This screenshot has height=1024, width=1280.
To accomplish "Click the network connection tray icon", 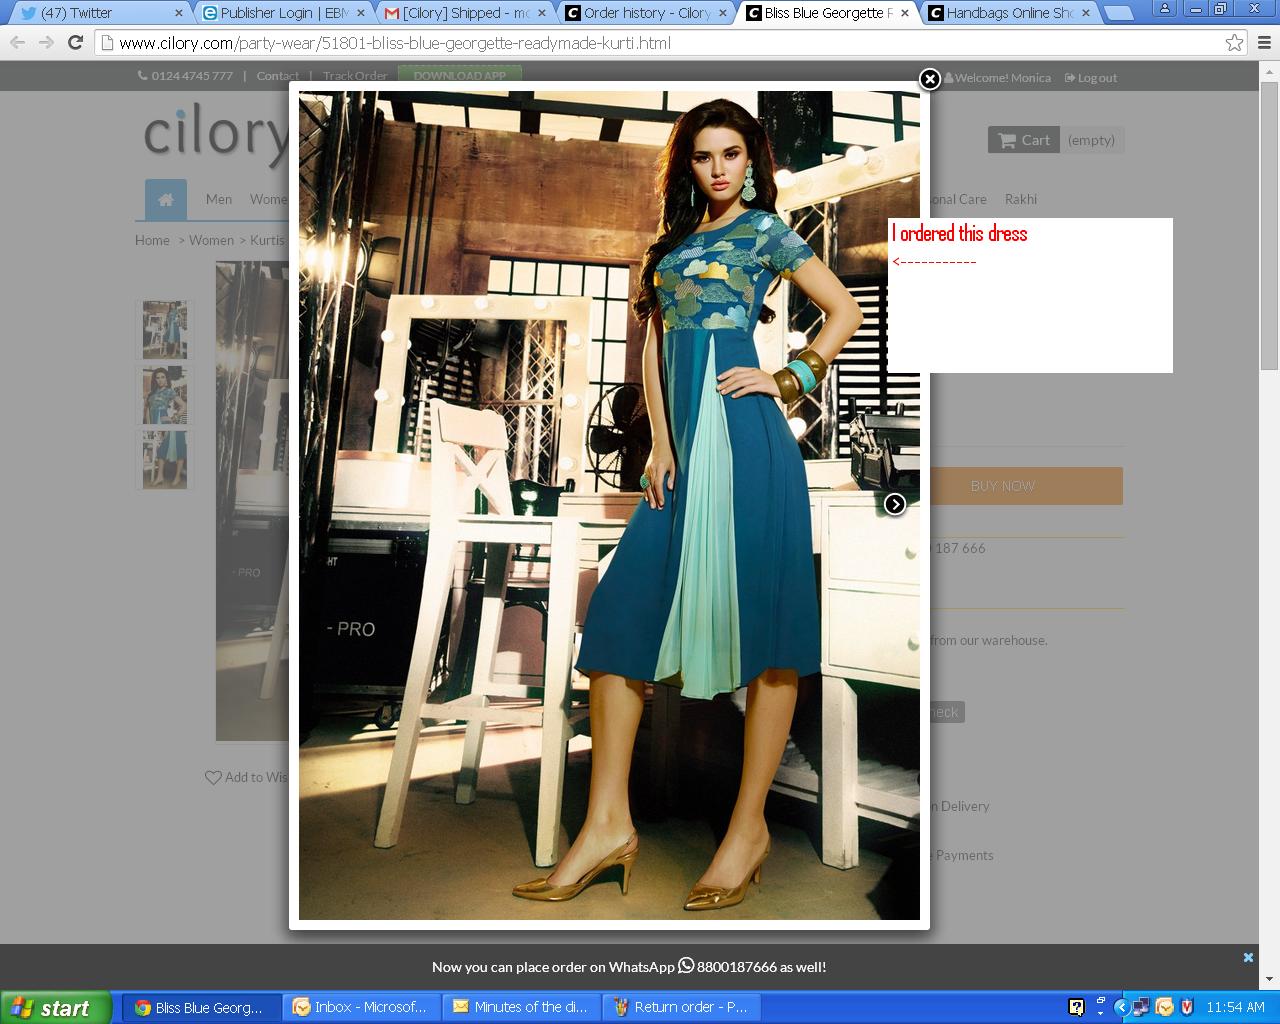I will pyautogui.click(x=1141, y=1008).
